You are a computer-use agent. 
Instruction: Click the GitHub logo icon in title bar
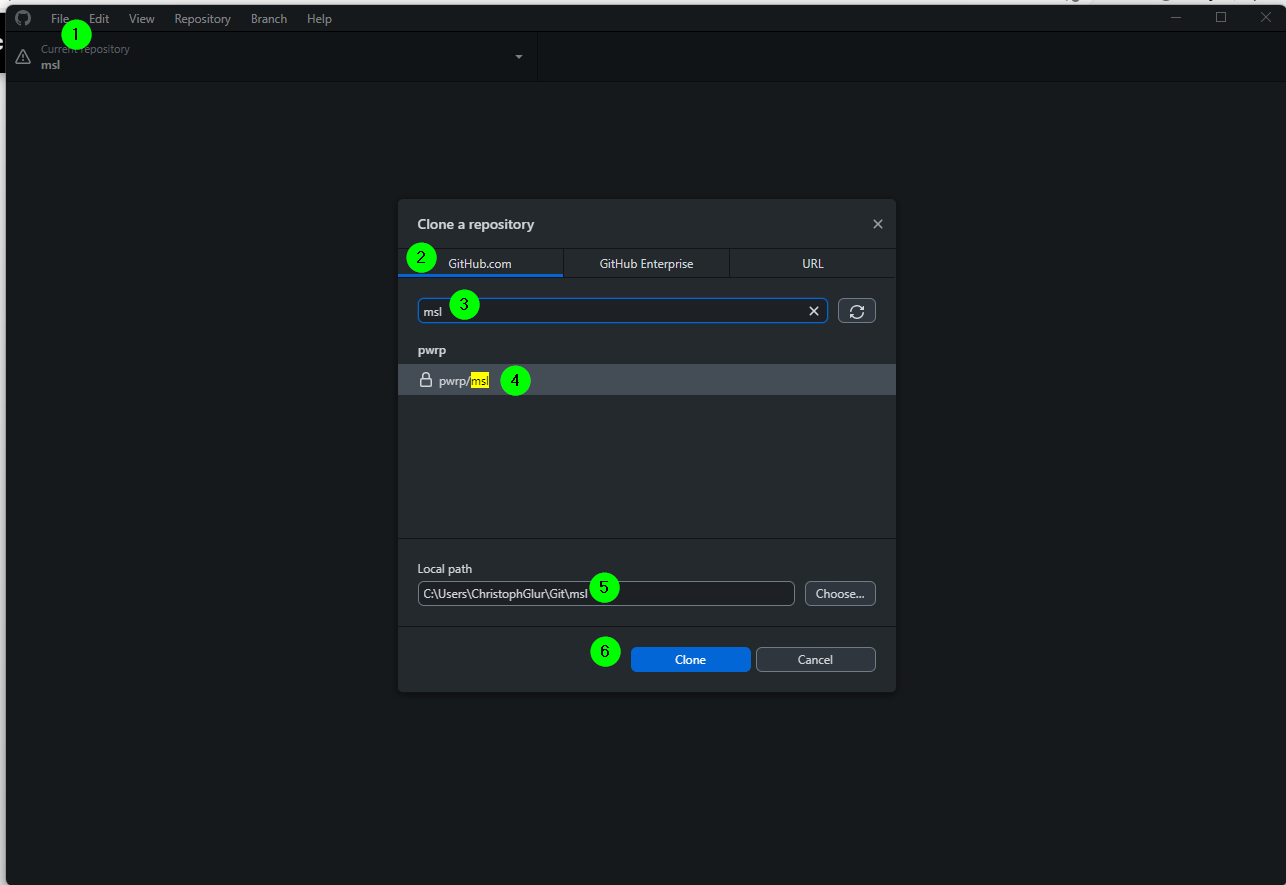point(23,18)
